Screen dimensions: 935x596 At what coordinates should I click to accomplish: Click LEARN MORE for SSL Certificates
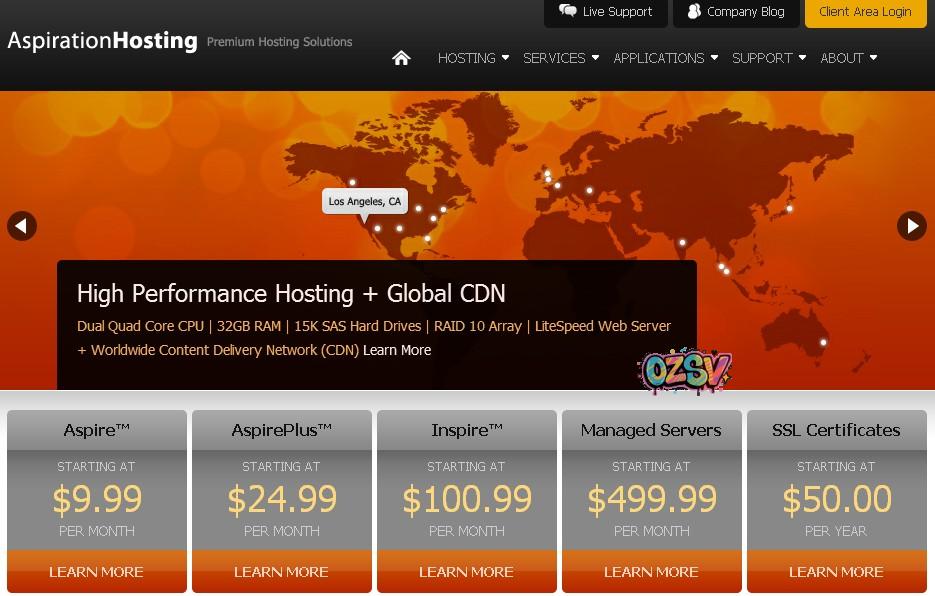(836, 572)
